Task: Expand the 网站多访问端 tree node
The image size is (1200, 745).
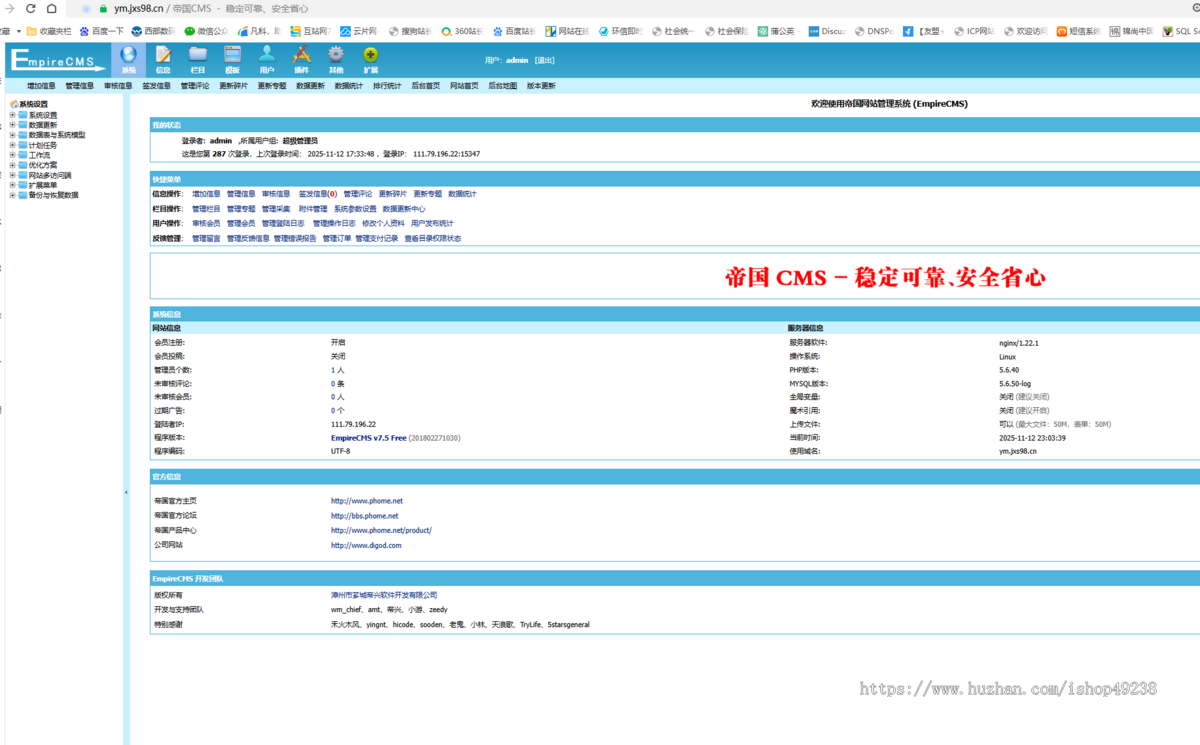Action: pyautogui.click(x=12, y=175)
